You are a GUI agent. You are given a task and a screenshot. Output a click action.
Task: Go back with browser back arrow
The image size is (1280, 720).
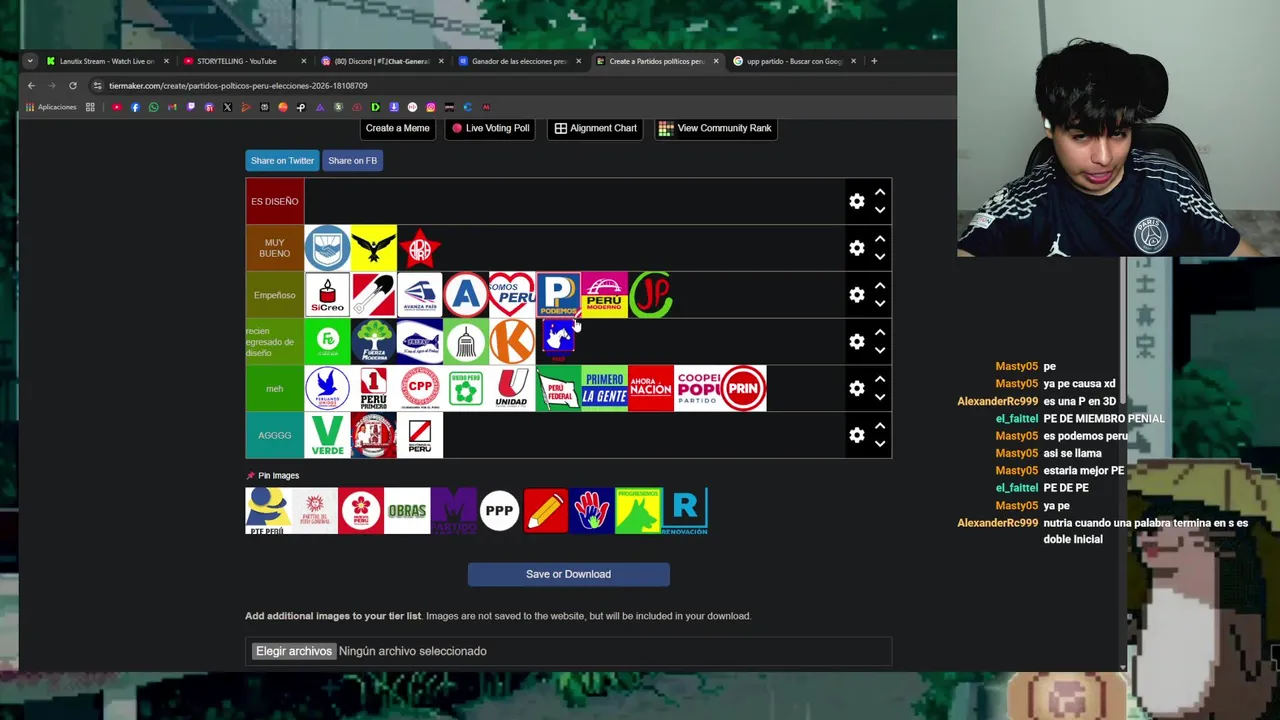point(31,86)
